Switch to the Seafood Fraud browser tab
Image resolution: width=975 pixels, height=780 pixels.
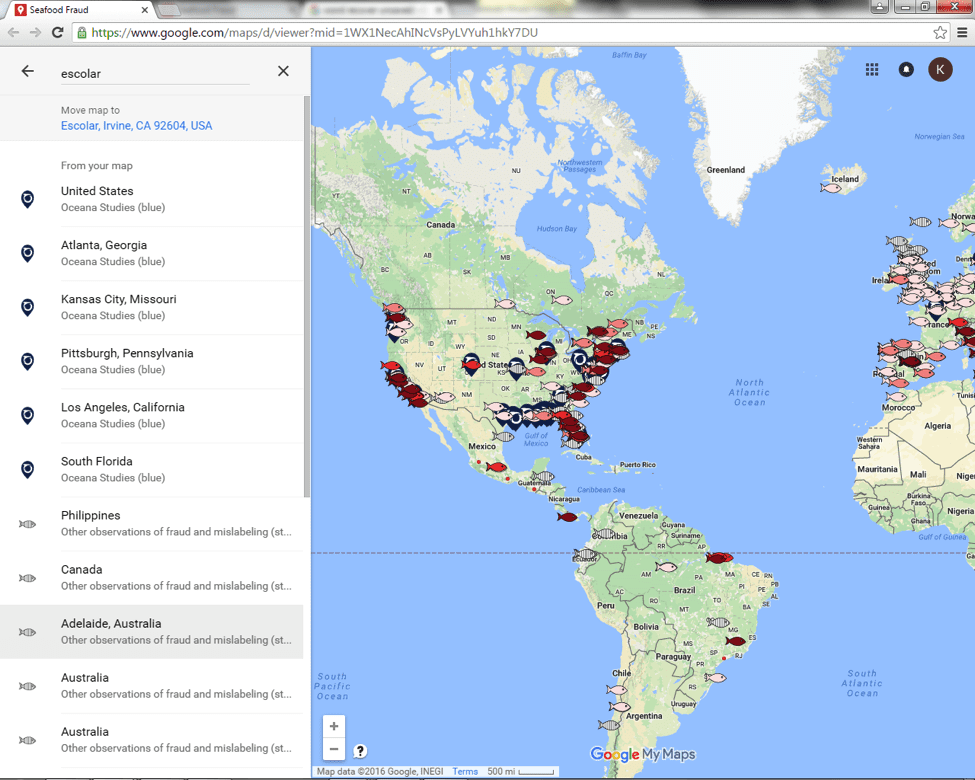point(81,10)
